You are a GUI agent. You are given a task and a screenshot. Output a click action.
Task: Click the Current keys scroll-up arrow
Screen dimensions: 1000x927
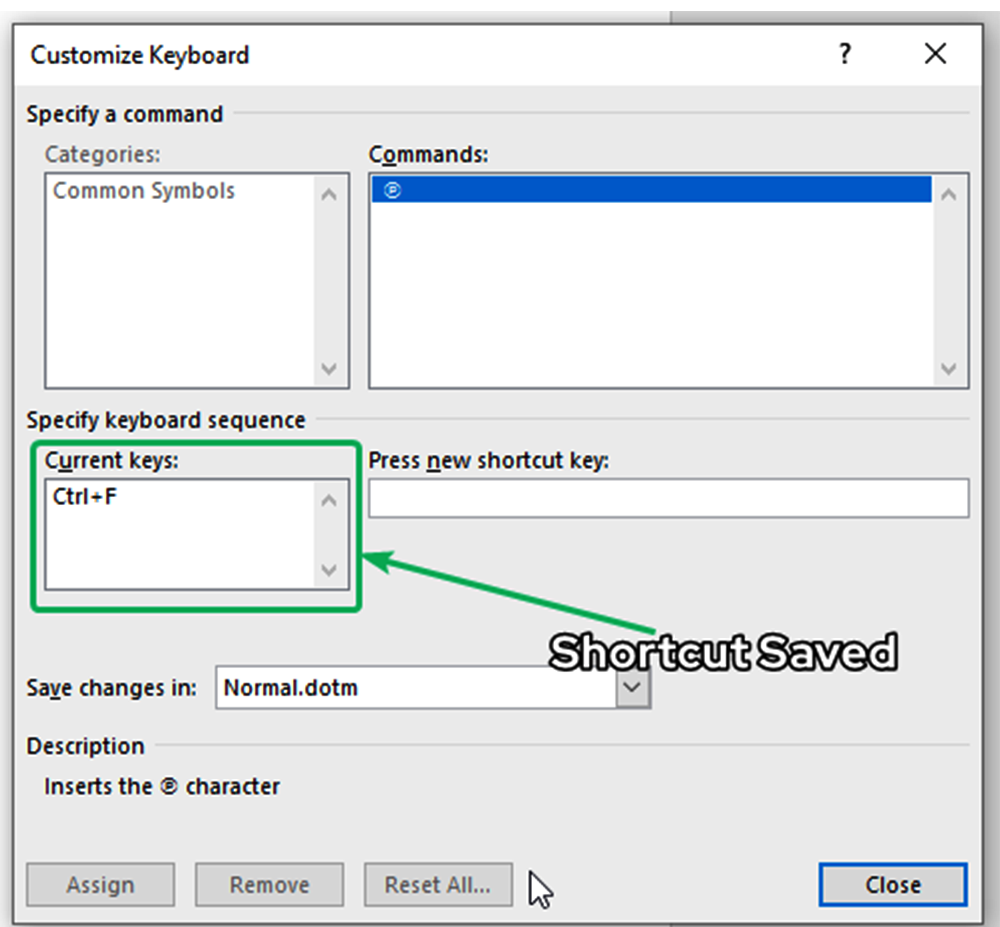coord(330,500)
